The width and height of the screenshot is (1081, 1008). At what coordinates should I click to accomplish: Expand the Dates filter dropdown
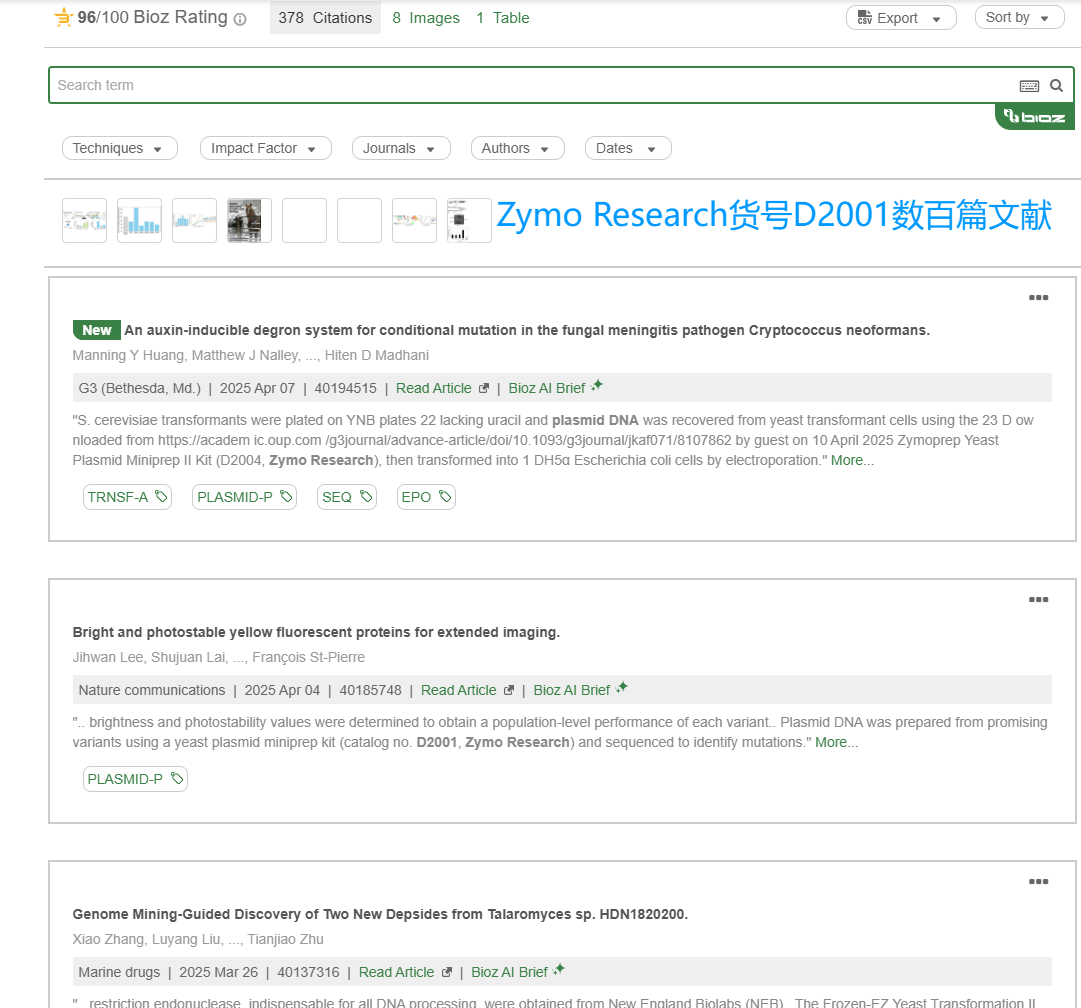click(628, 148)
